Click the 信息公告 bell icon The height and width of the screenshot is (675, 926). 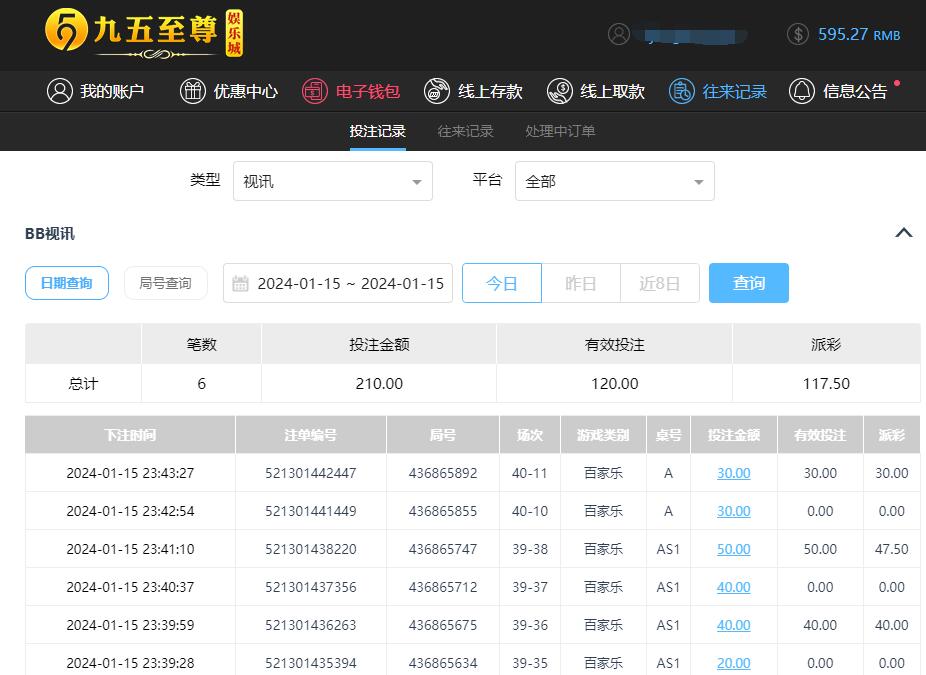pyautogui.click(x=802, y=91)
